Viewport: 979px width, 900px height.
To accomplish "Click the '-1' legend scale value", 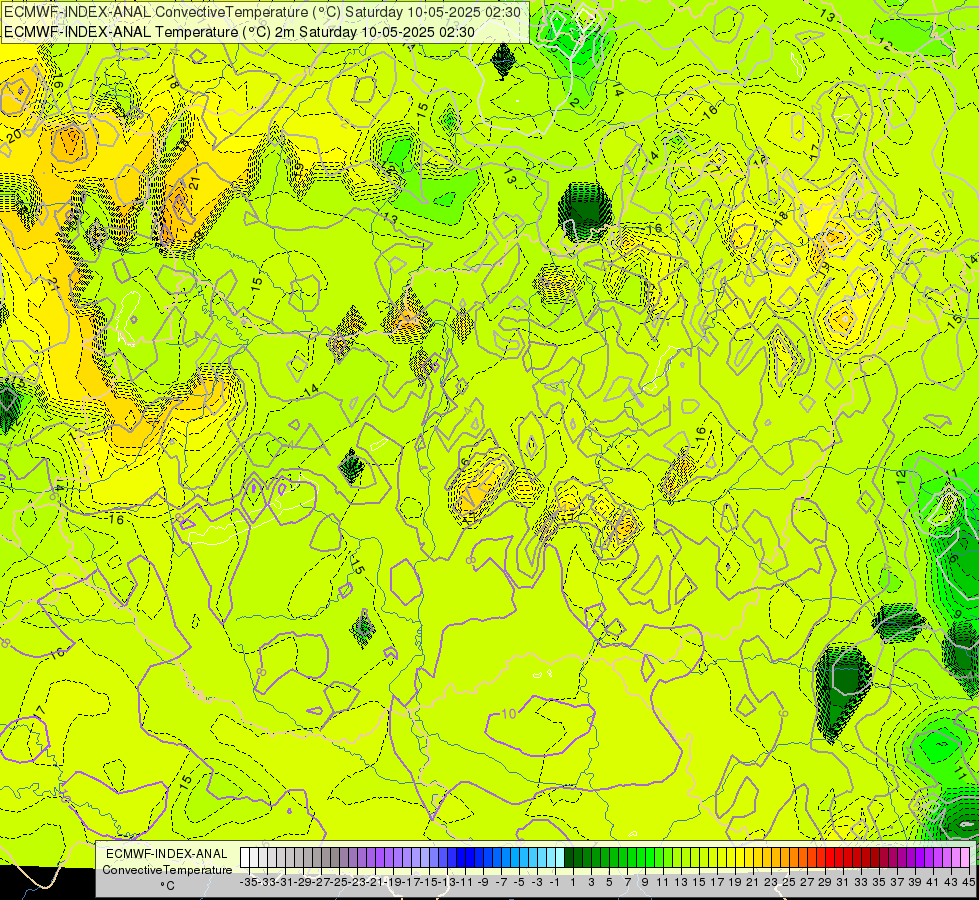I will pos(554,882).
